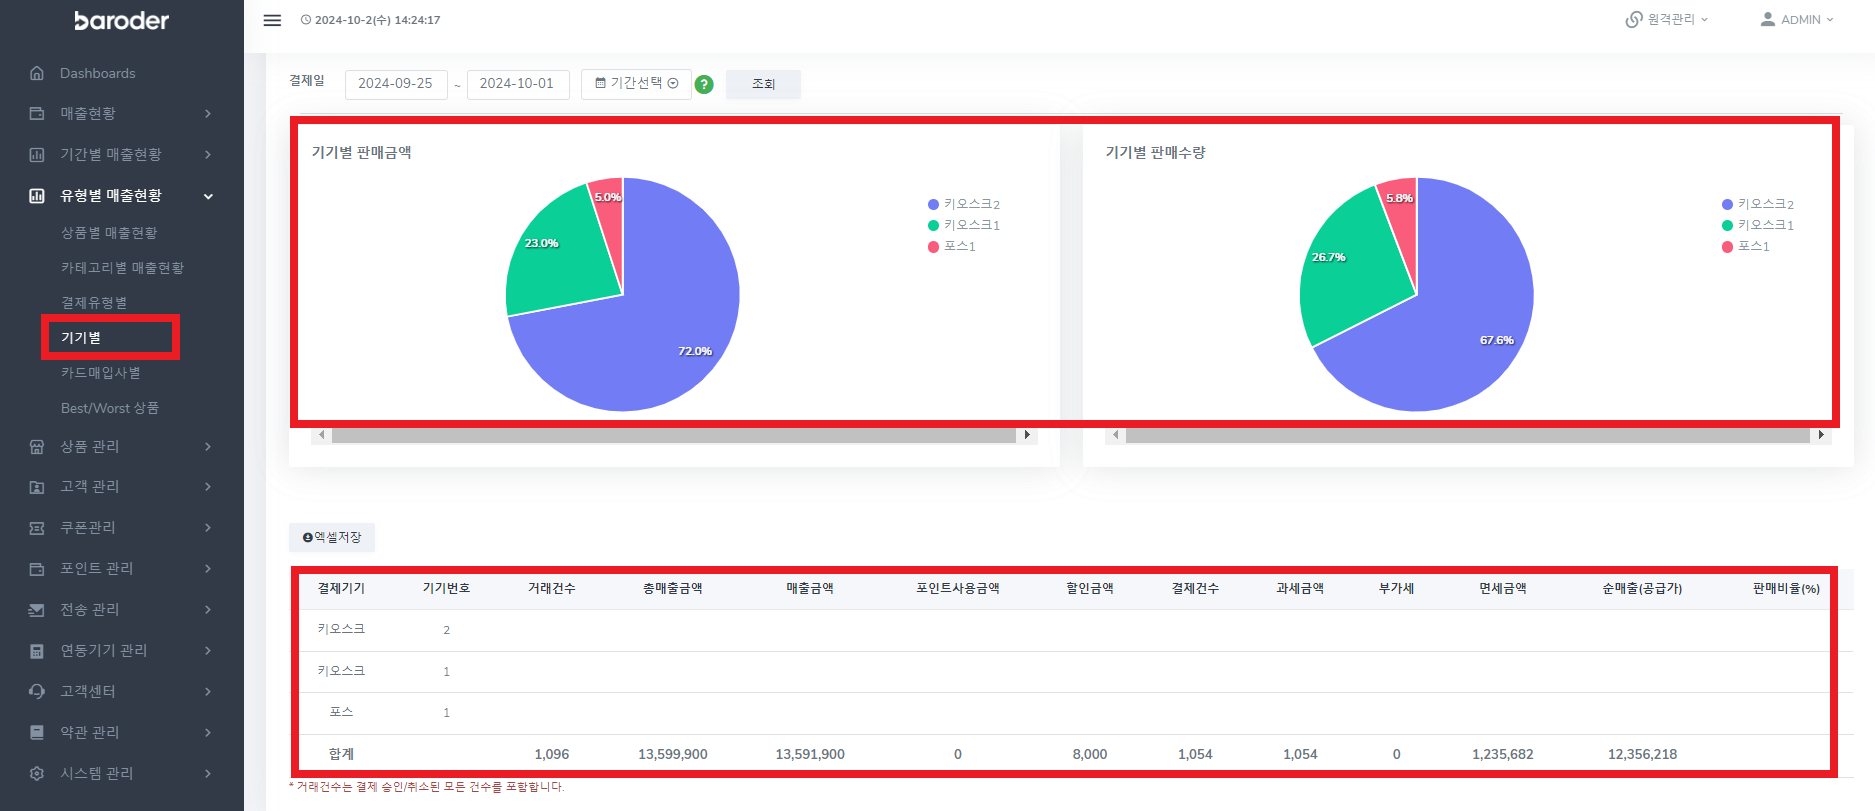Screen dimensions: 1875x811
Task: Open the 기간선택 period dropdown
Action: [x=636, y=84]
